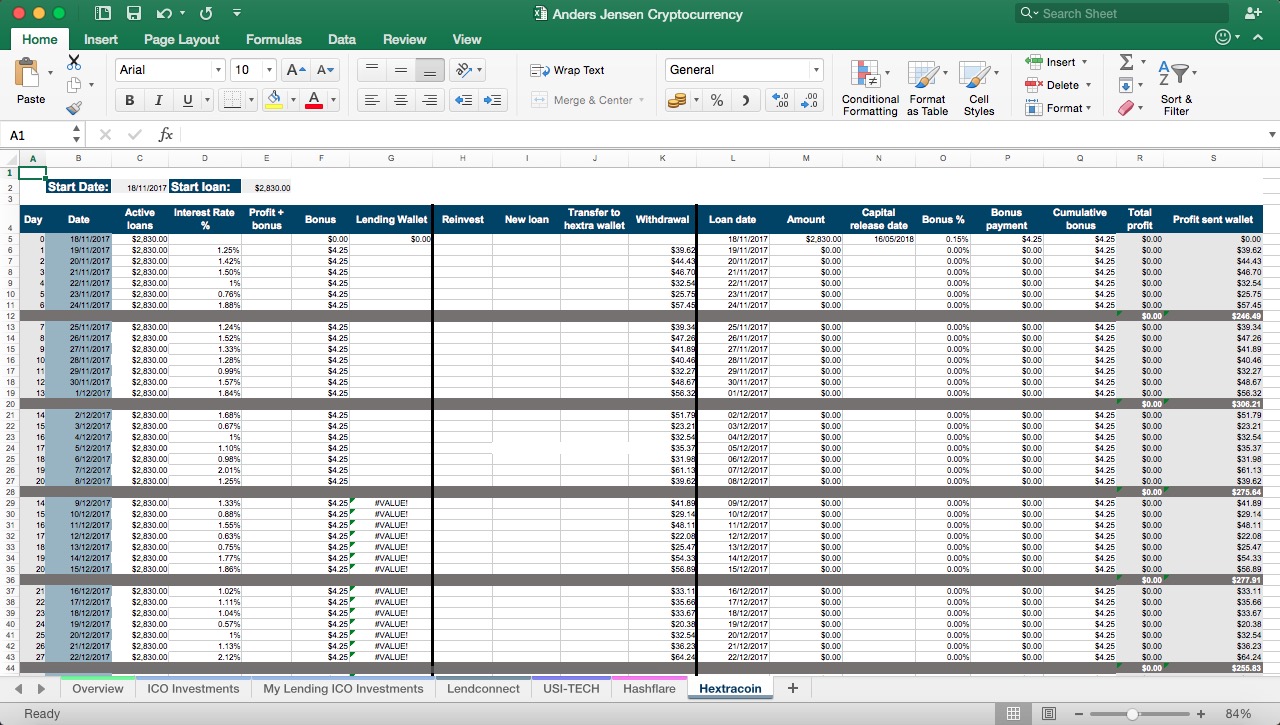This screenshot has width=1280, height=725.
Task: Switch to the Overview sheet tab
Action: (98, 689)
